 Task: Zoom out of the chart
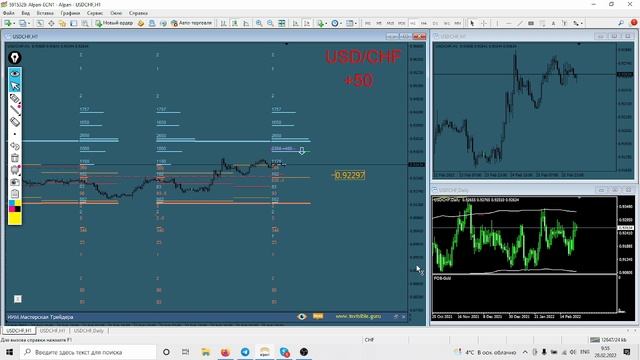[x=270, y=23]
